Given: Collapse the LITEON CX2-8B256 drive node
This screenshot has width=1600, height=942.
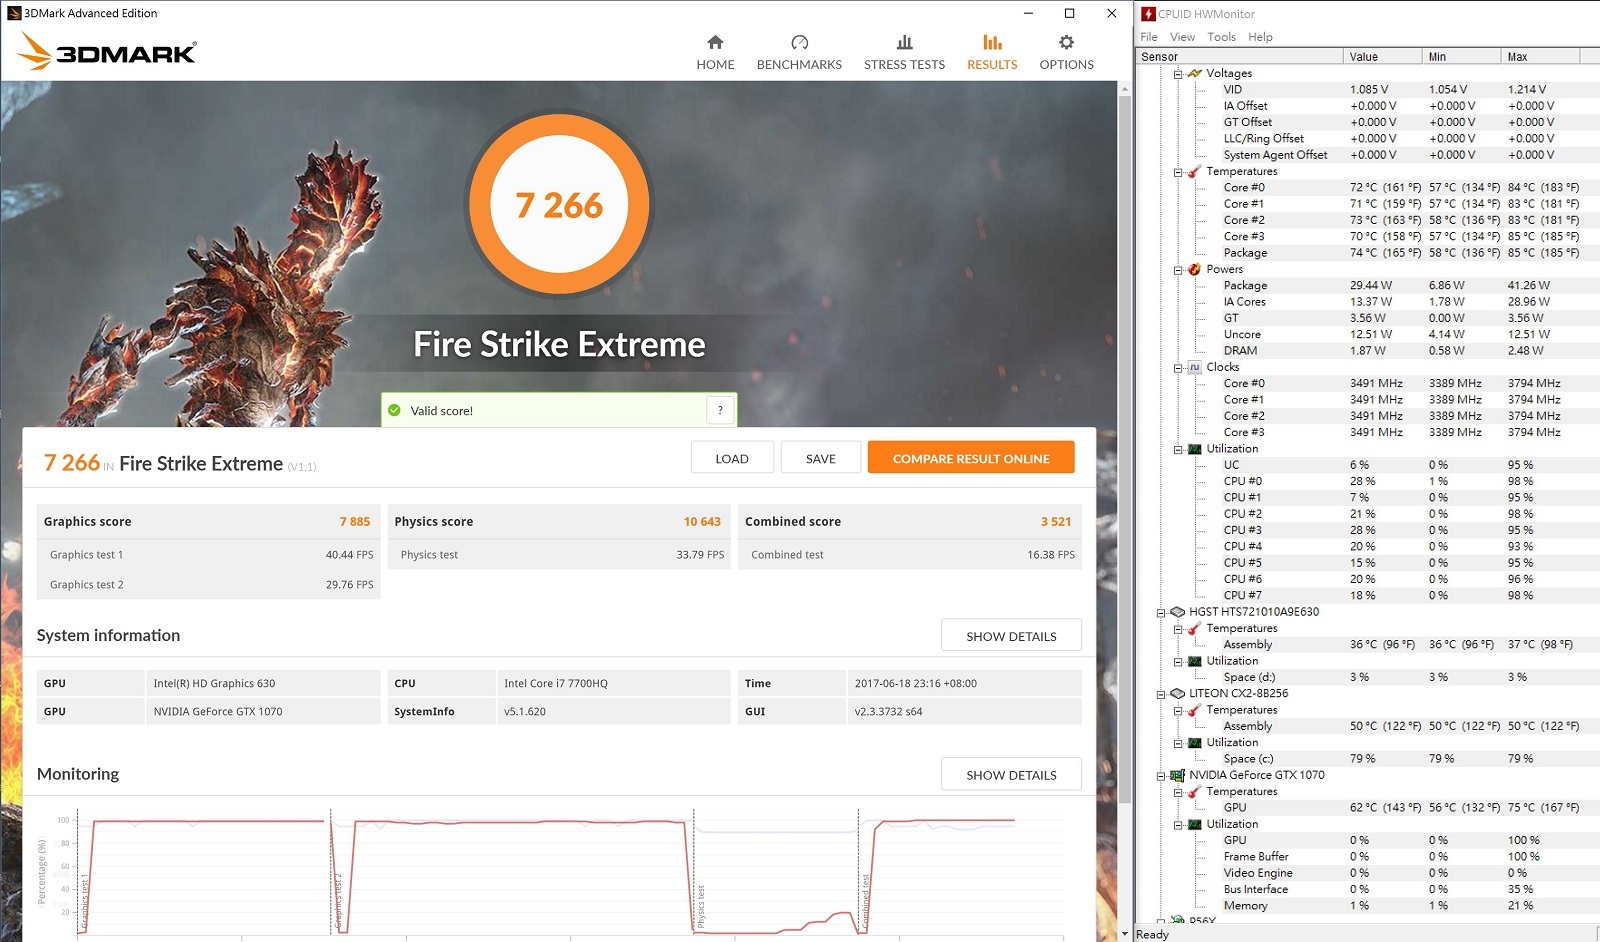Looking at the screenshot, I should click(x=1161, y=694).
